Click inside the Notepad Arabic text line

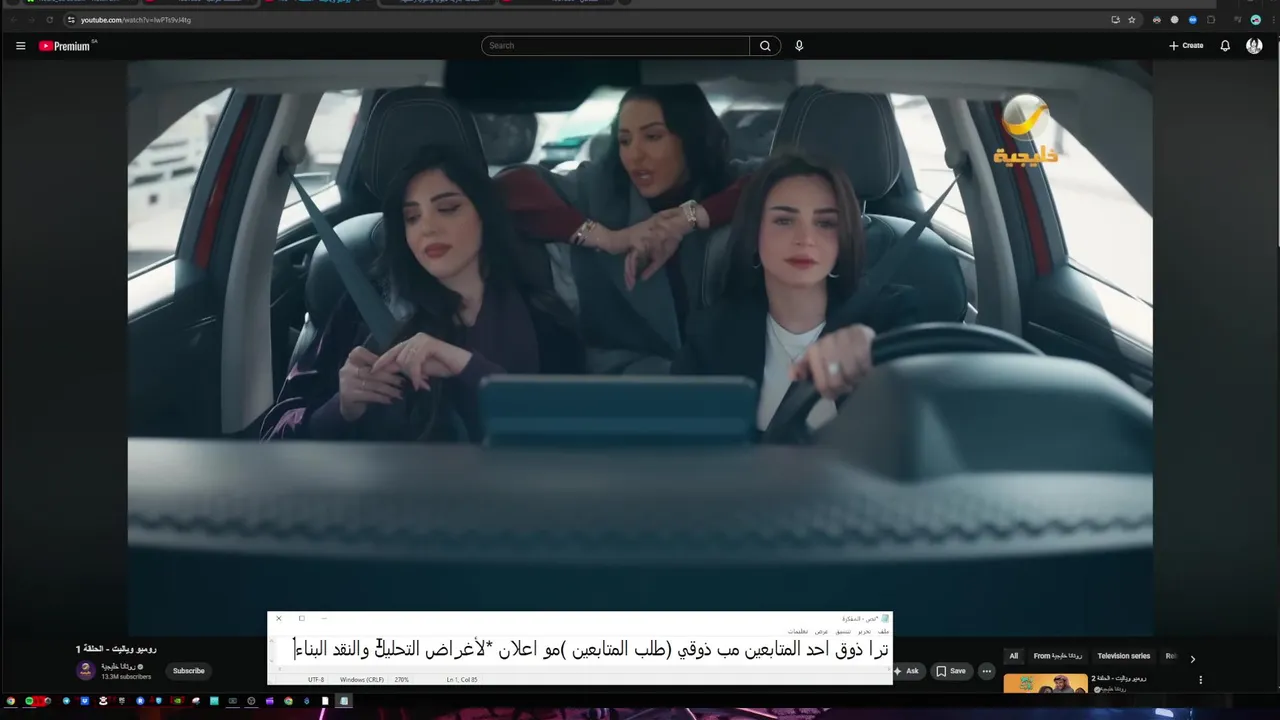590,650
